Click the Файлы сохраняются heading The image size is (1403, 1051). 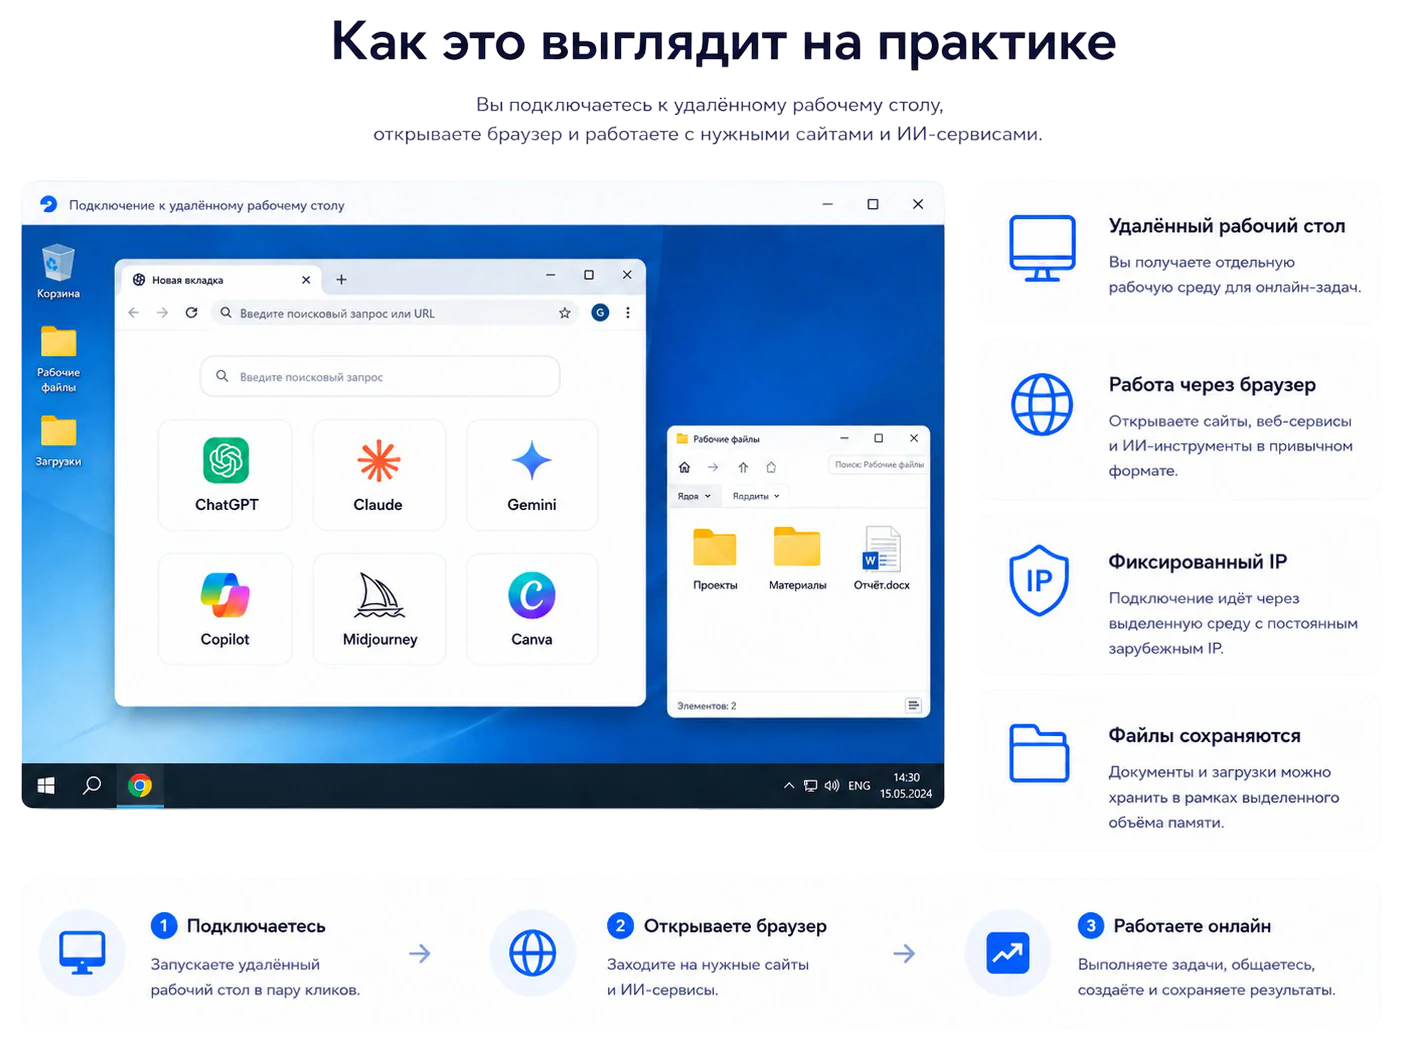coord(1204,736)
